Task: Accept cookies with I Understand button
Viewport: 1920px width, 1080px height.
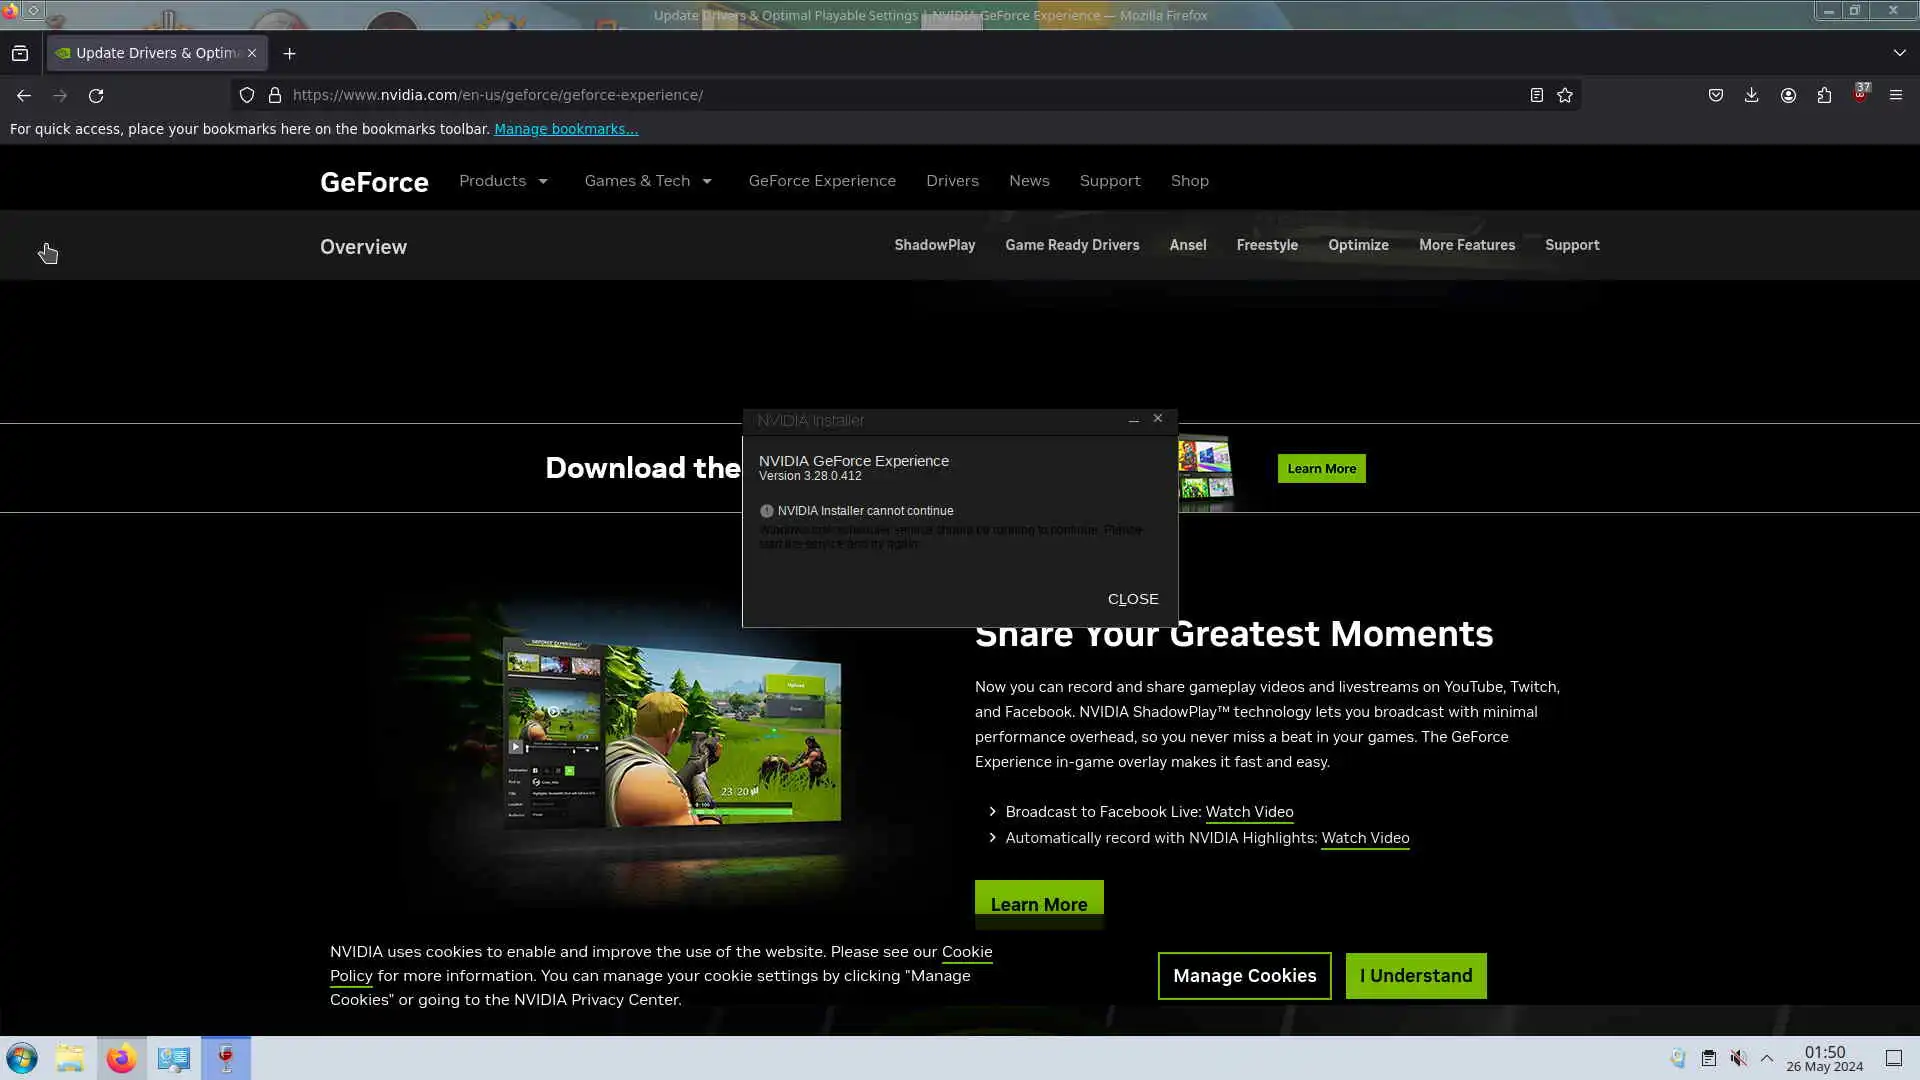Action: point(1415,976)
